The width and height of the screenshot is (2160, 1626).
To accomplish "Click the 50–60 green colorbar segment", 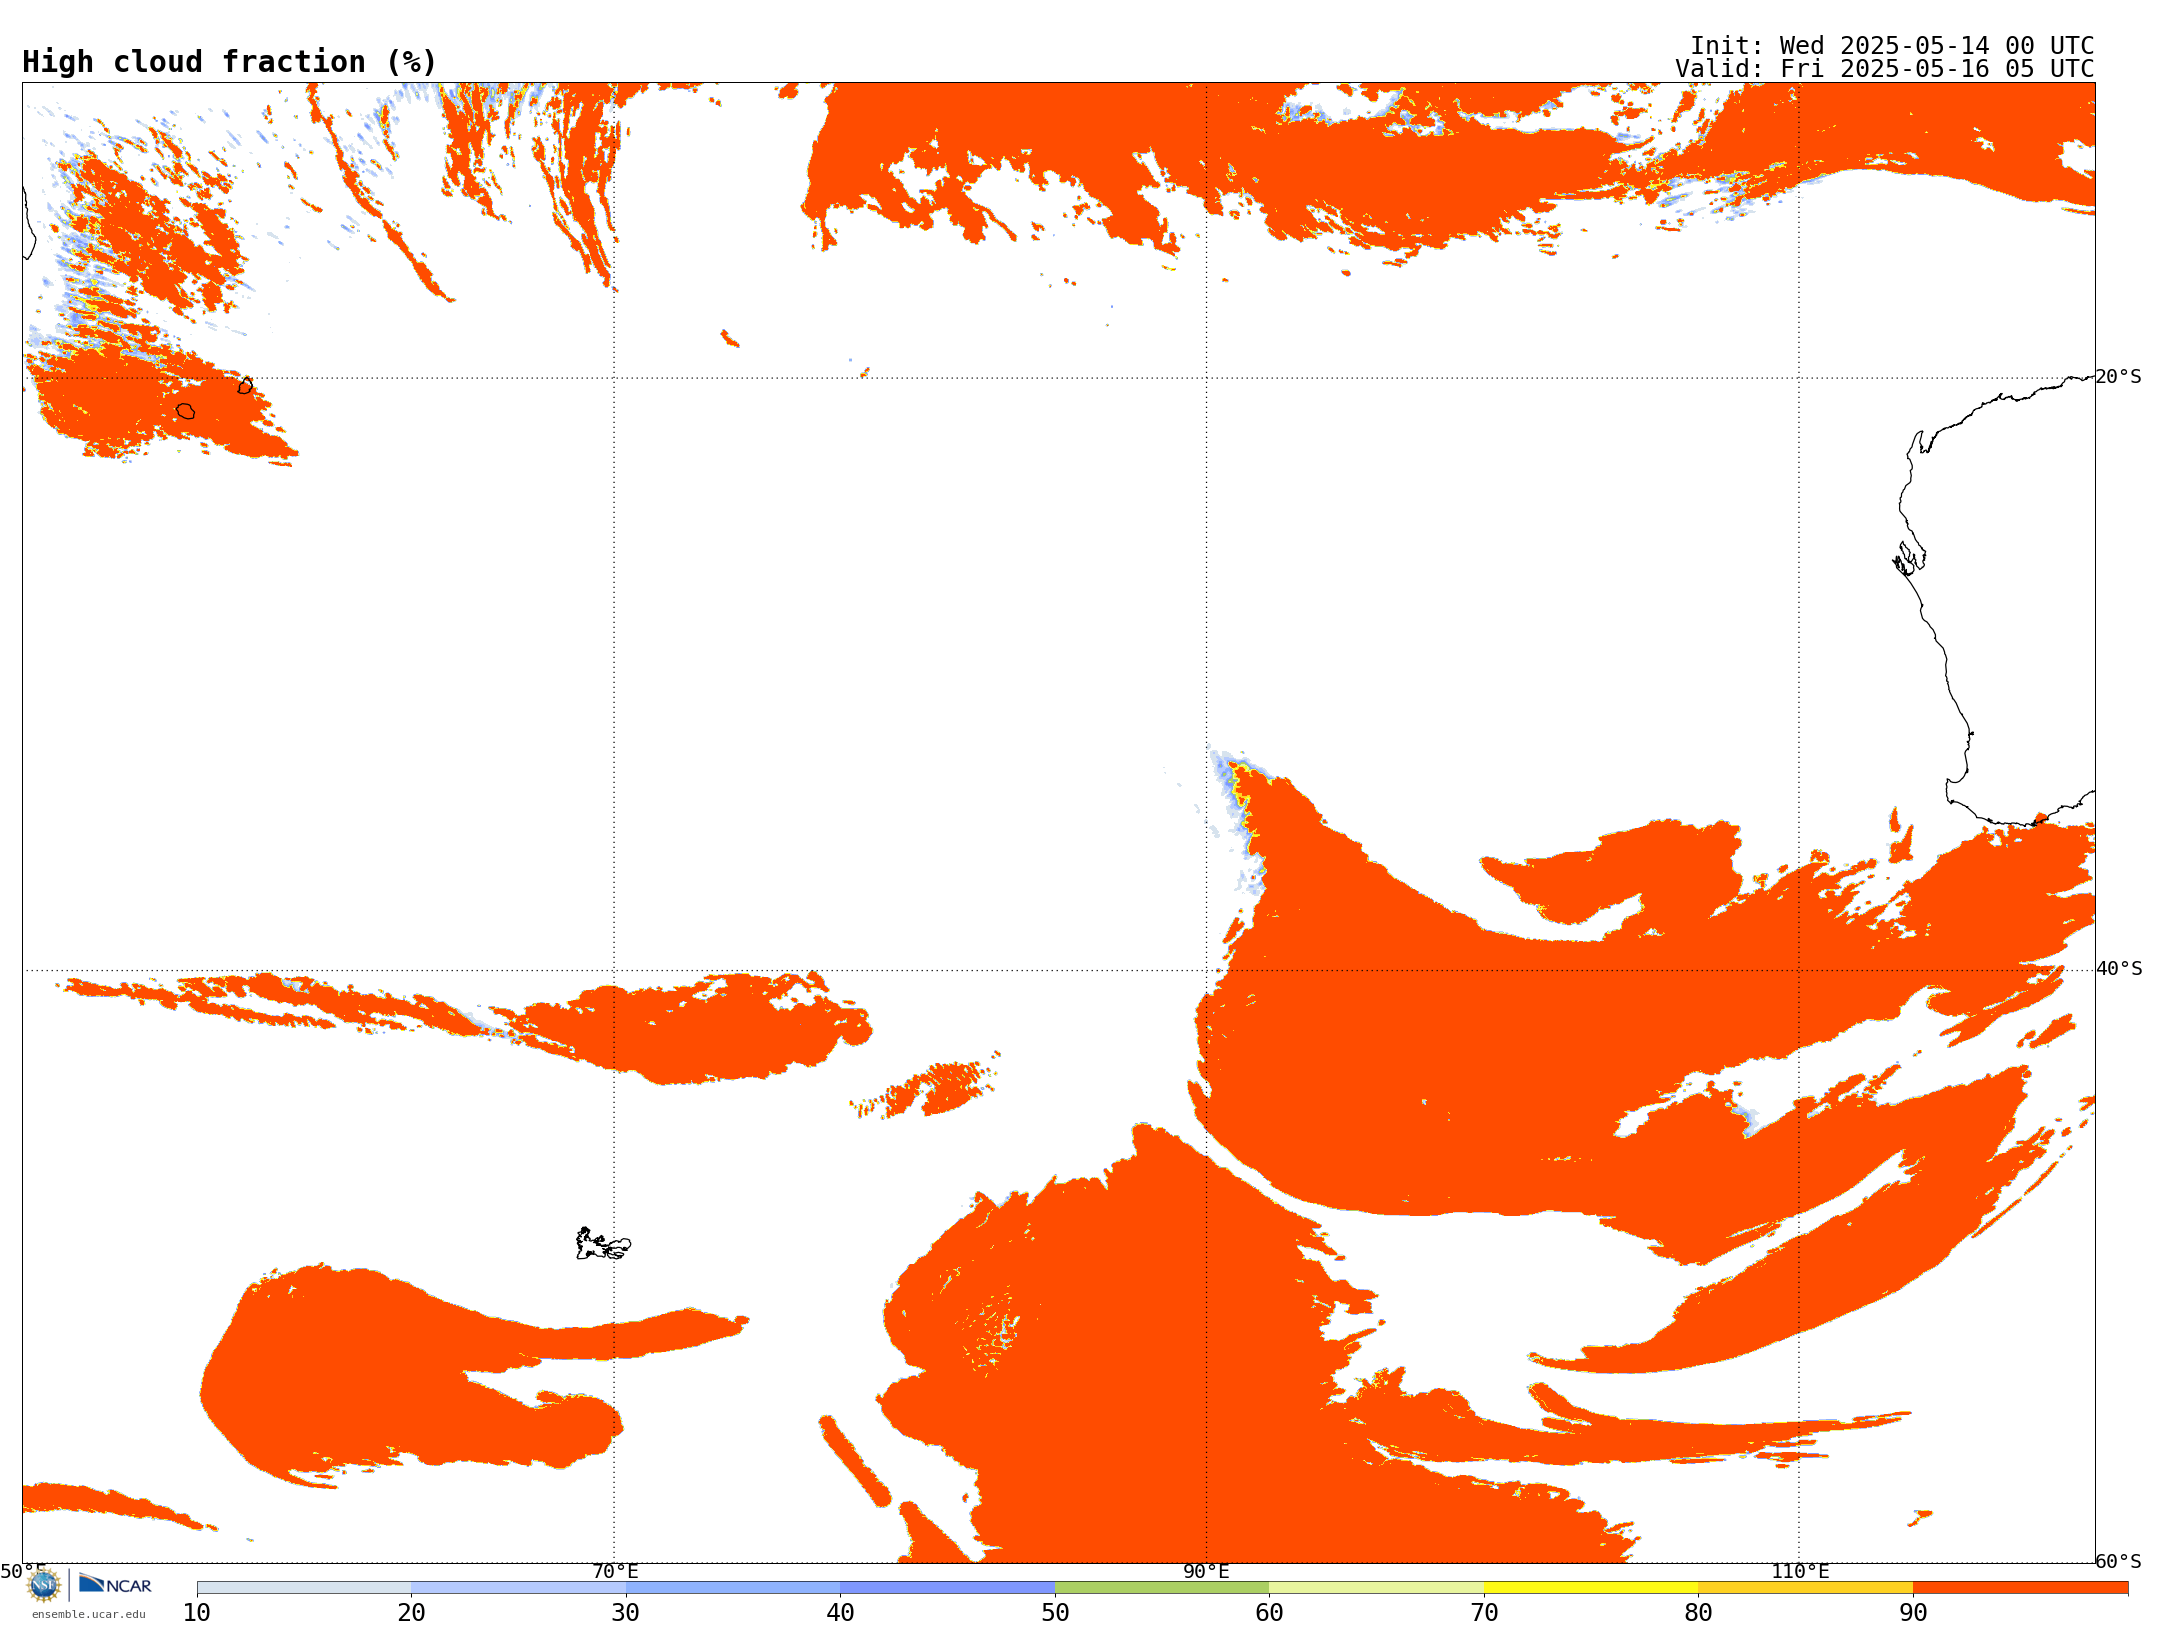I will 1162,1588.
